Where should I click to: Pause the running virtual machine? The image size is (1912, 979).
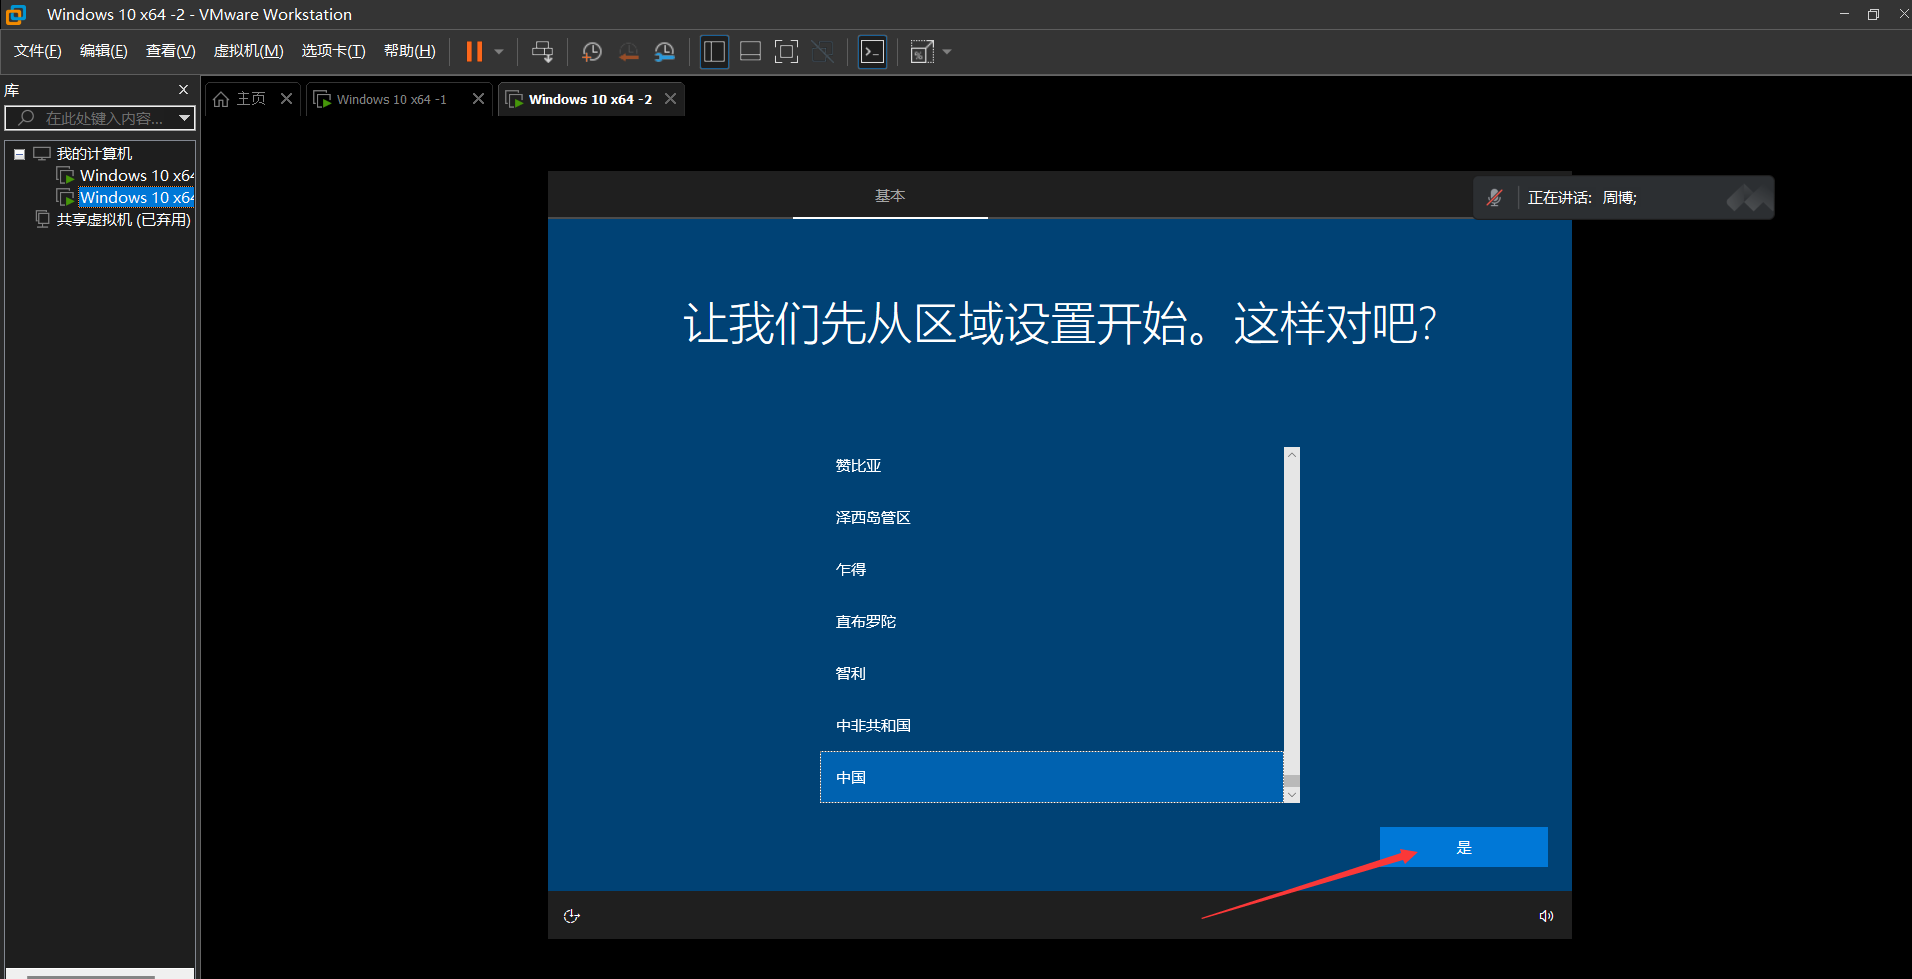pyautogui.click(x=474, y=51)
